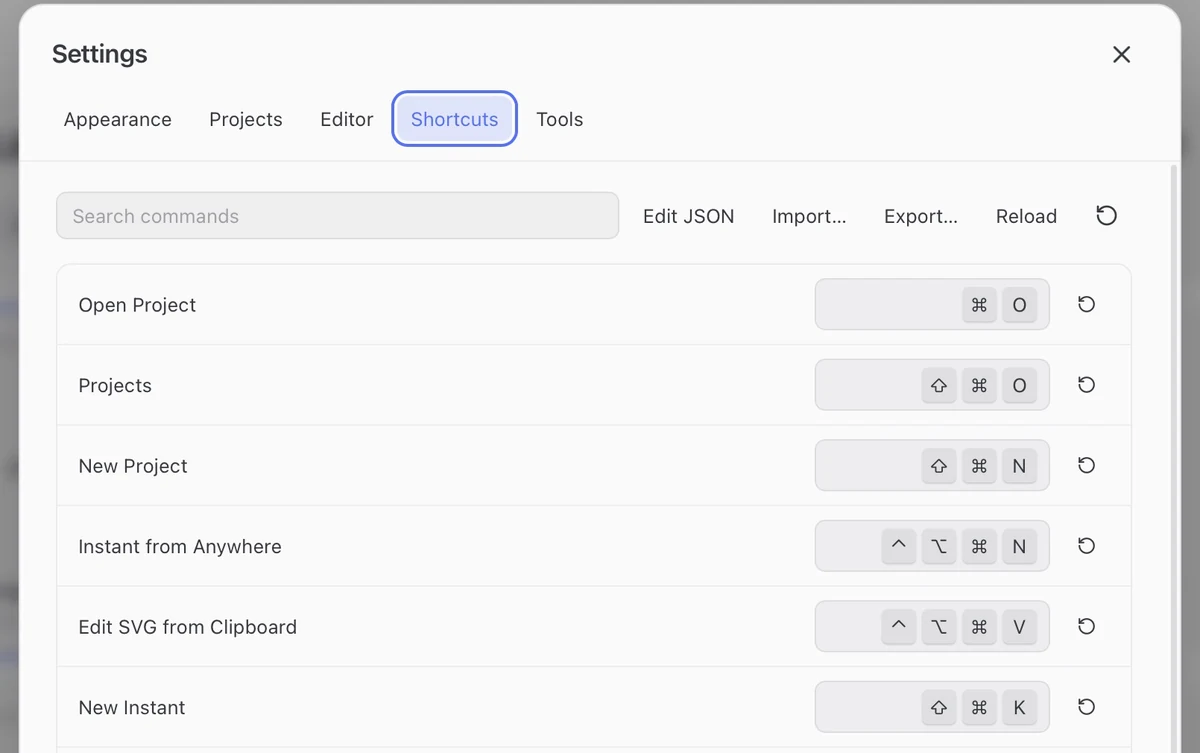Screen dimensions: 1200x753
Task: Reset the Instant from Anywhere shortcut
Action: point(1087,546)
